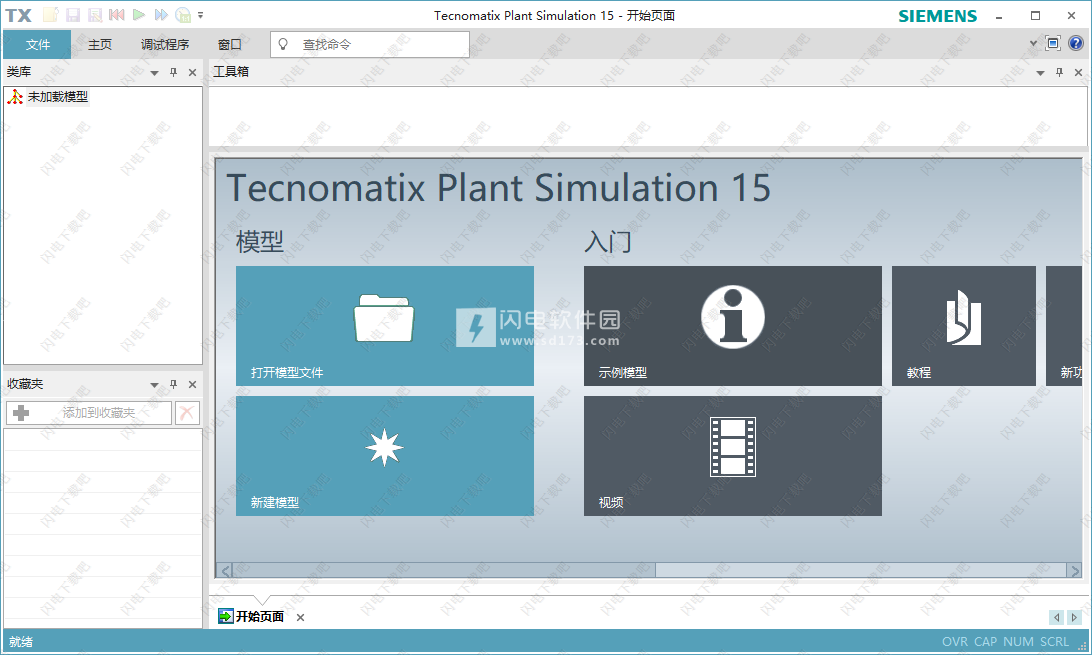Switch to the 主页 ribbon tab

(100, 45)
